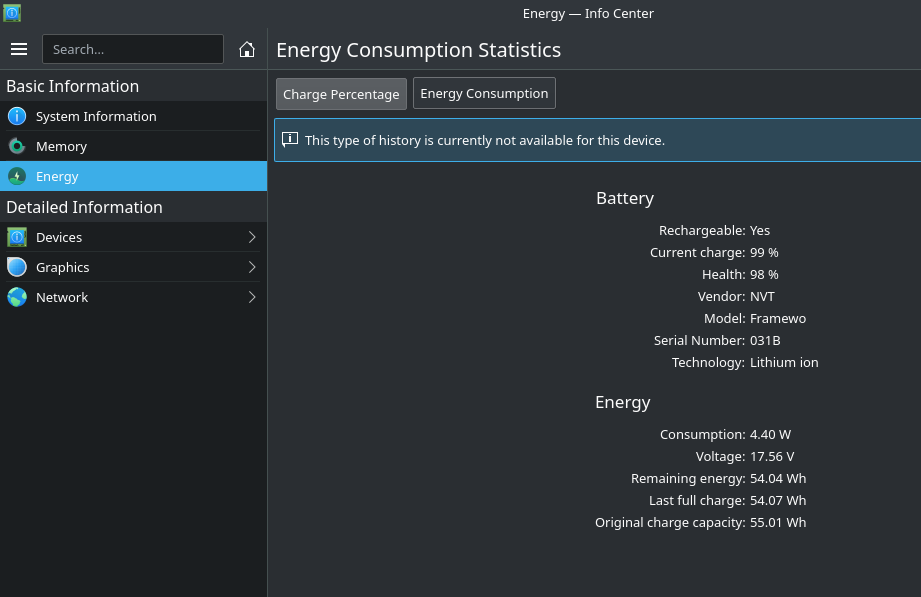Viewport: 921px width, 597px height.
Task: Click the Devices sidebar icon
Action: pos(17,237)
